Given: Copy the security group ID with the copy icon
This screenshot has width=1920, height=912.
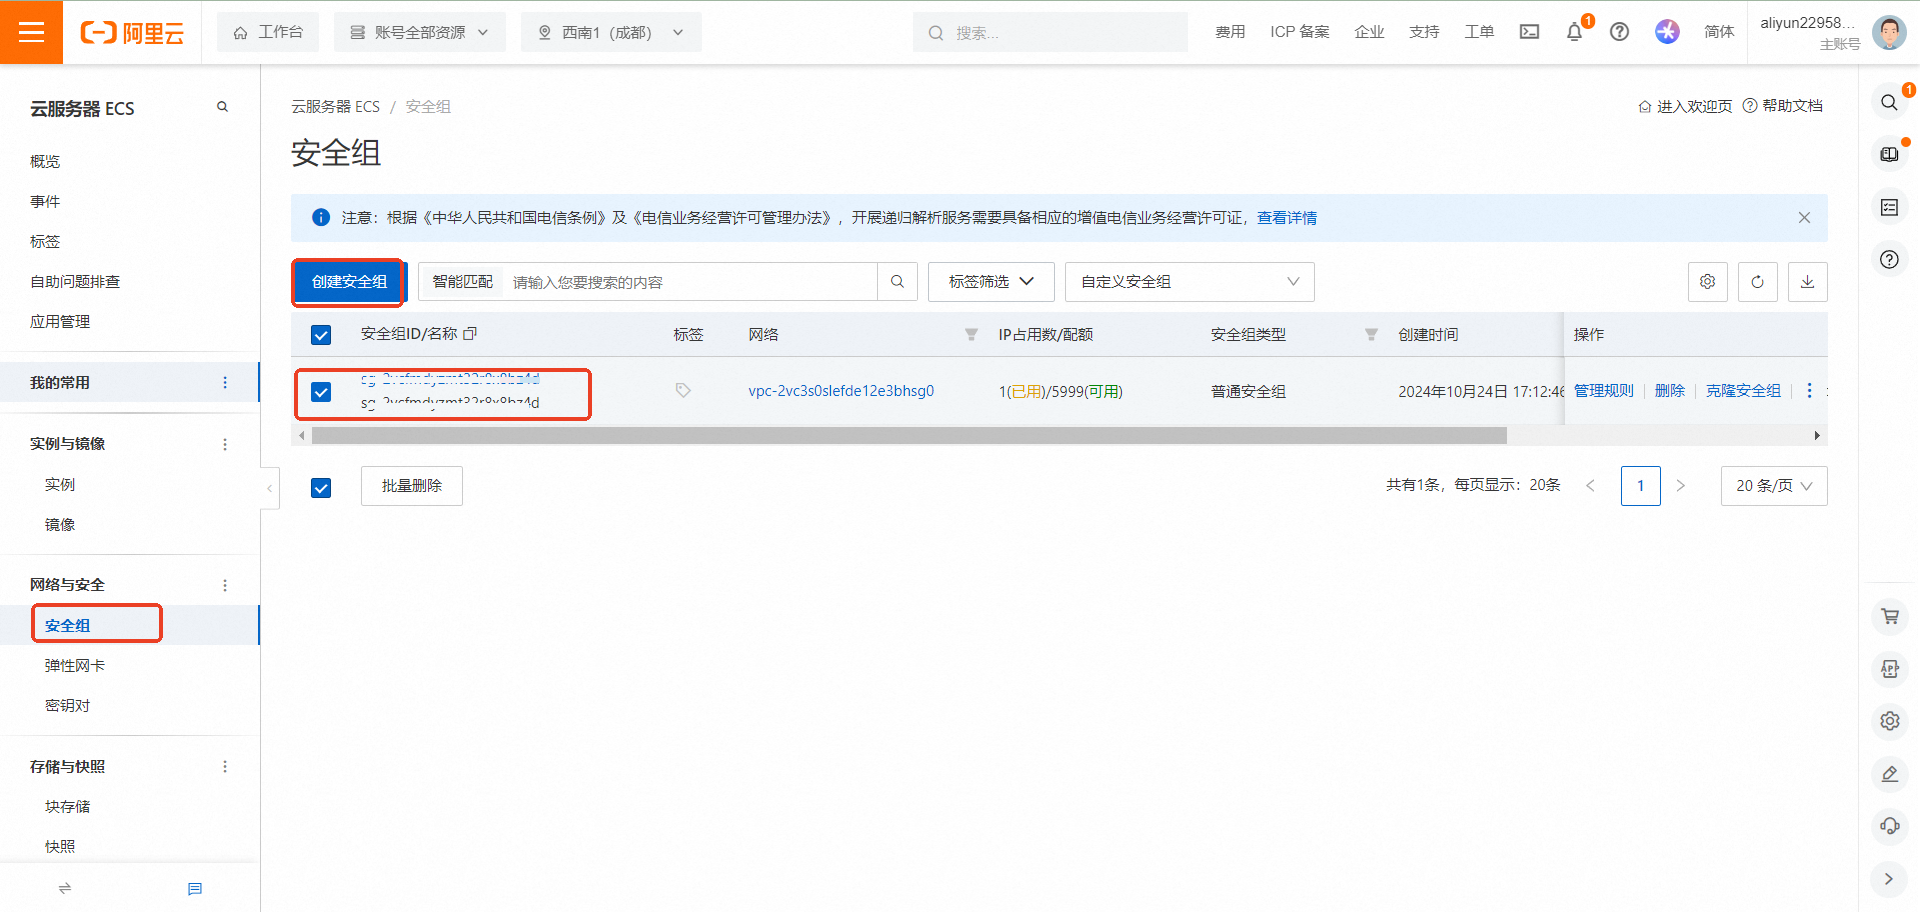Looking at the screenshot, I should pos(471,334).
